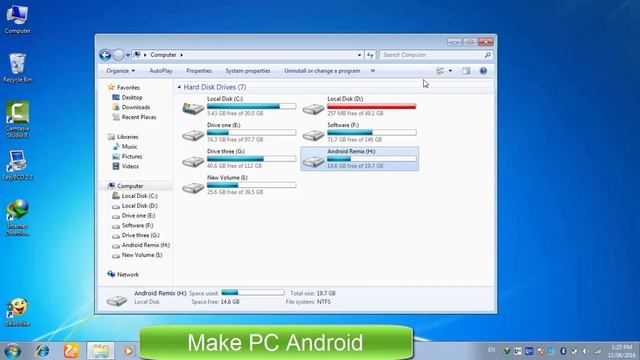Open System properties from the toolbar
The height and width of the screenshot is (360, 640).
click(248, 71)
